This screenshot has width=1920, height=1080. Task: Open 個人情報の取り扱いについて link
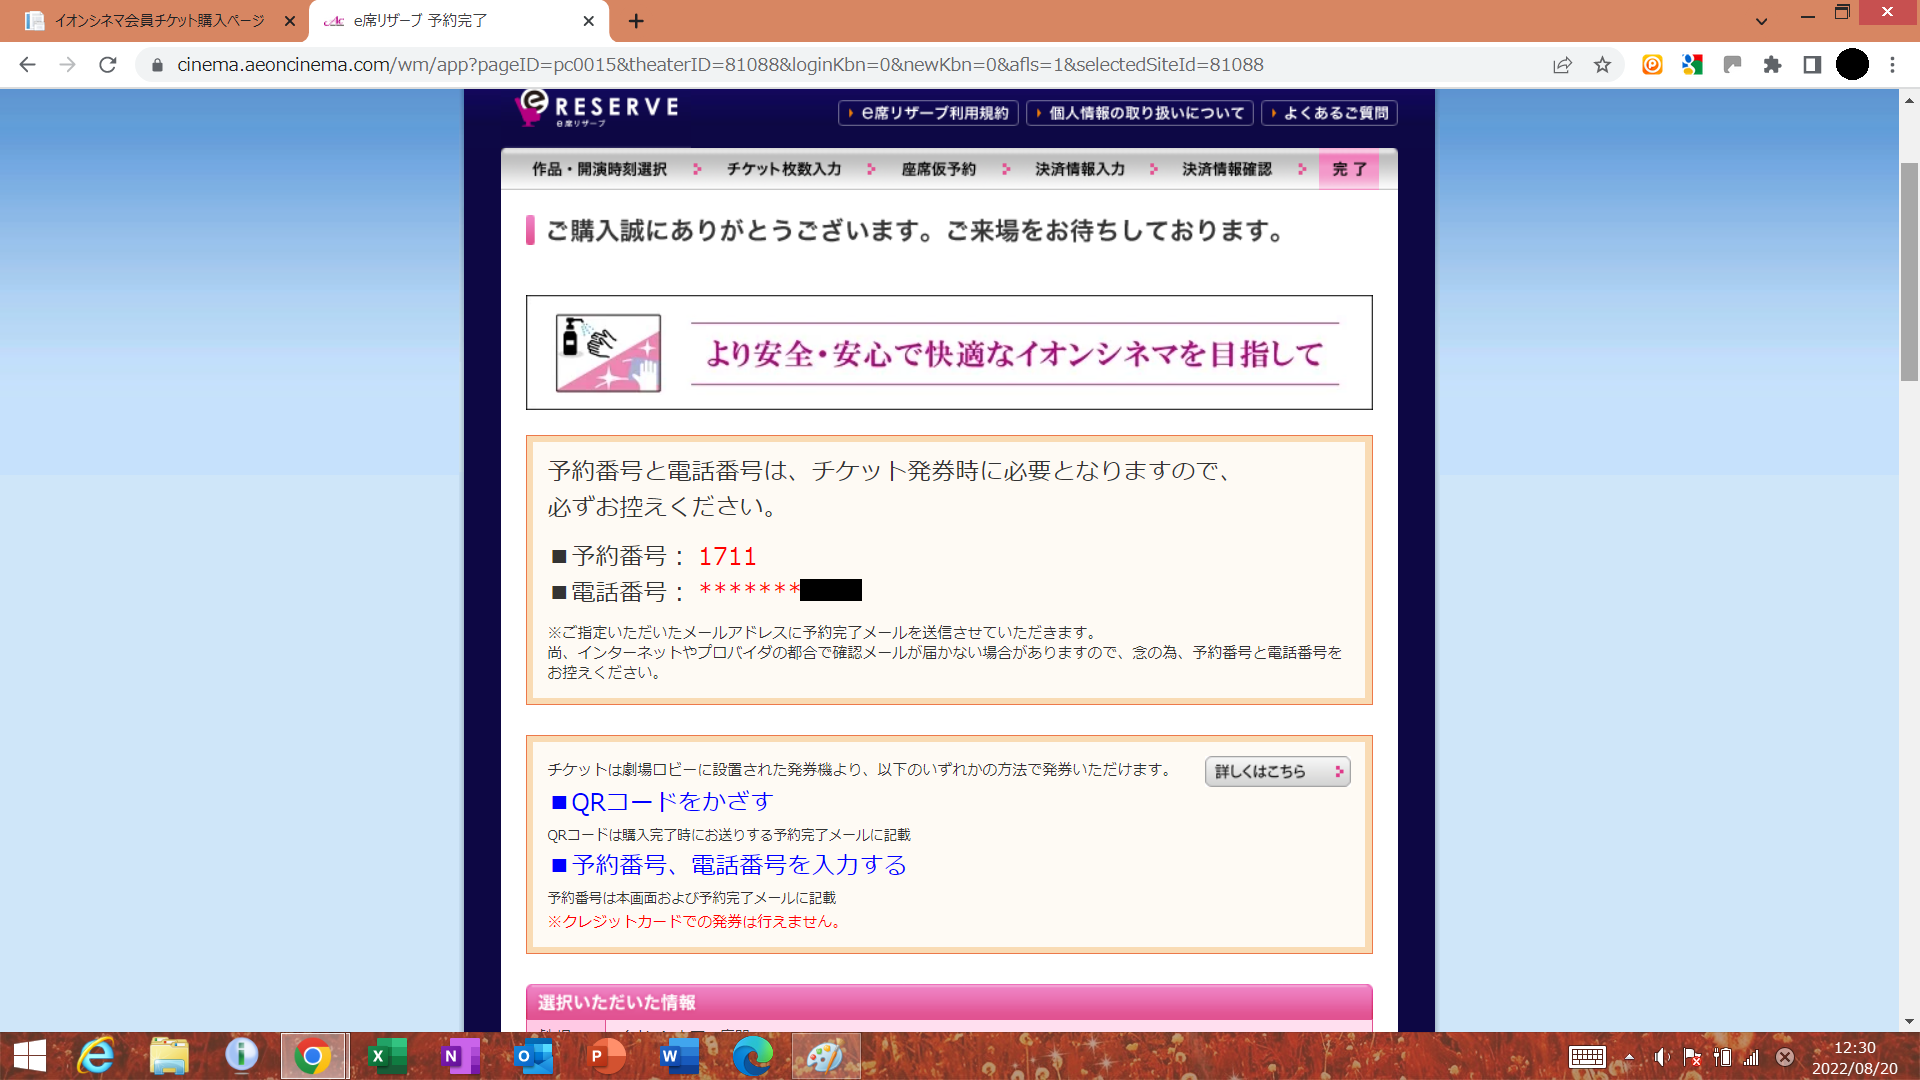click(x=1139, y=113)
